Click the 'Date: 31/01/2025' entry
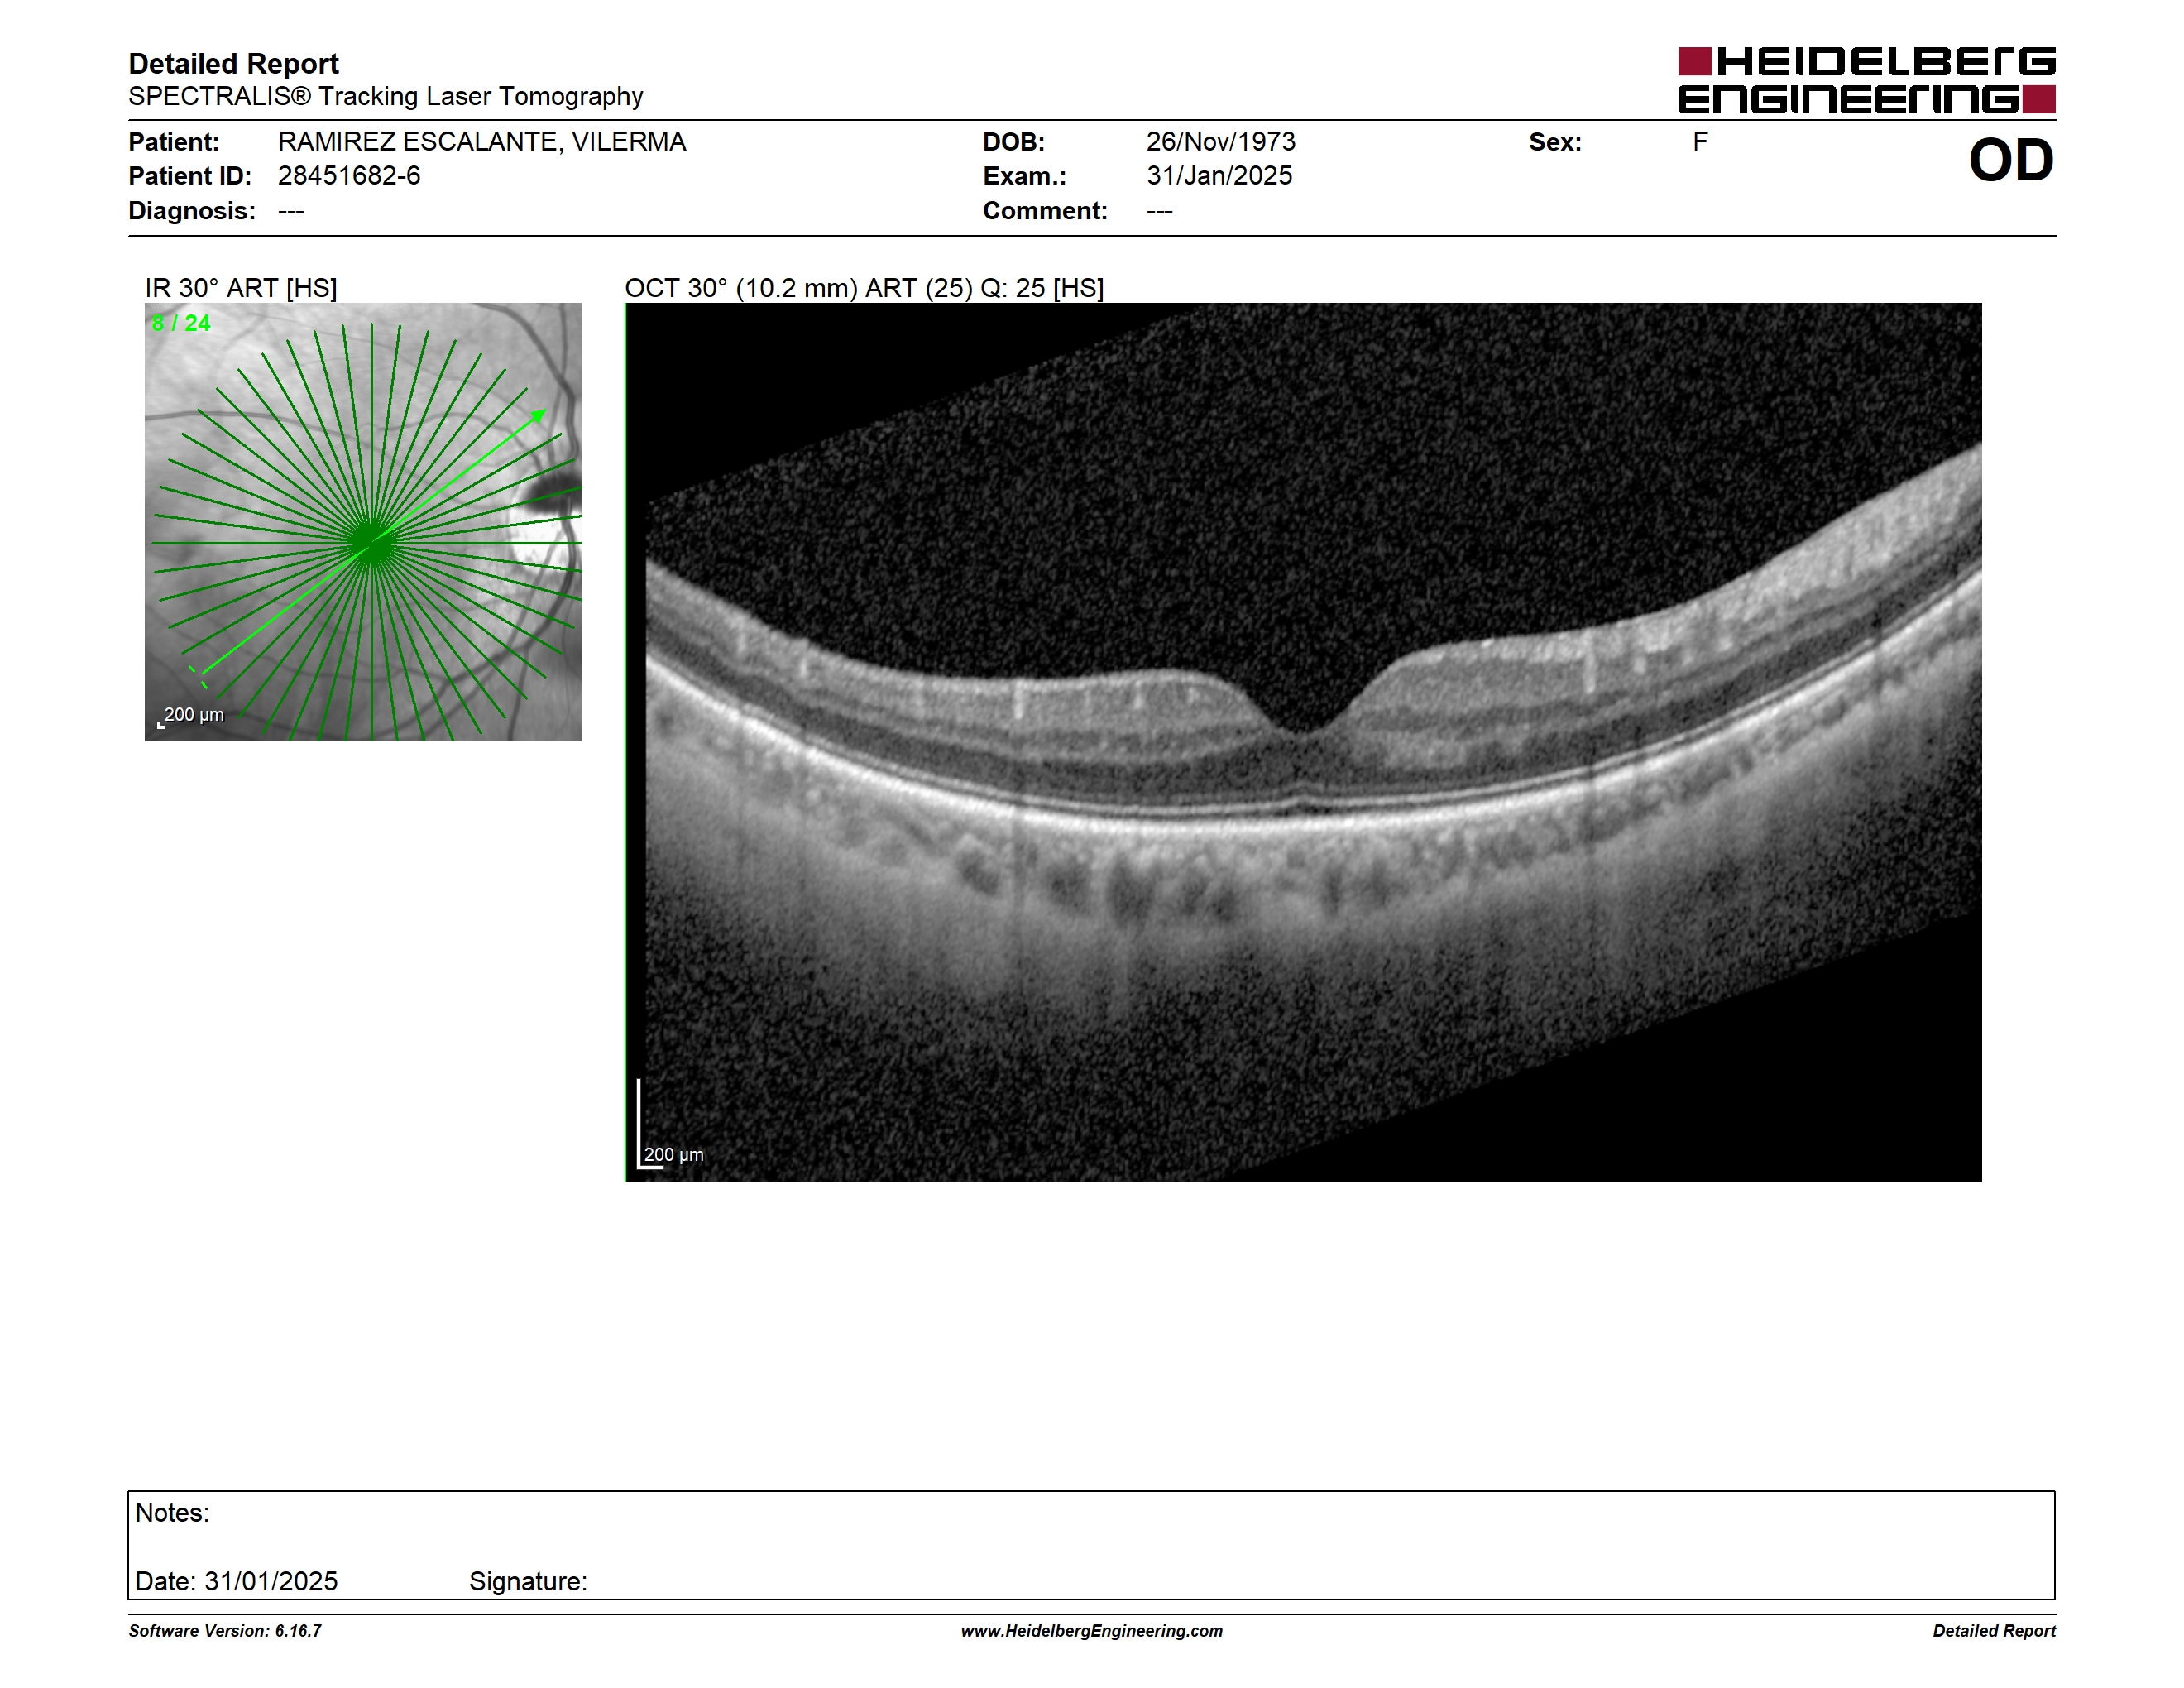Image resolution: width=2184 pixels, height=1688 pixels. pos(236,1581)
